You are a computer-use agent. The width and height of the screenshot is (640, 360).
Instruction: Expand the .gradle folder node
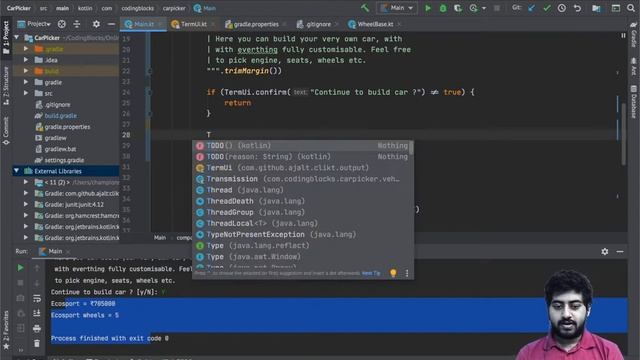click(x=26, y=49)
